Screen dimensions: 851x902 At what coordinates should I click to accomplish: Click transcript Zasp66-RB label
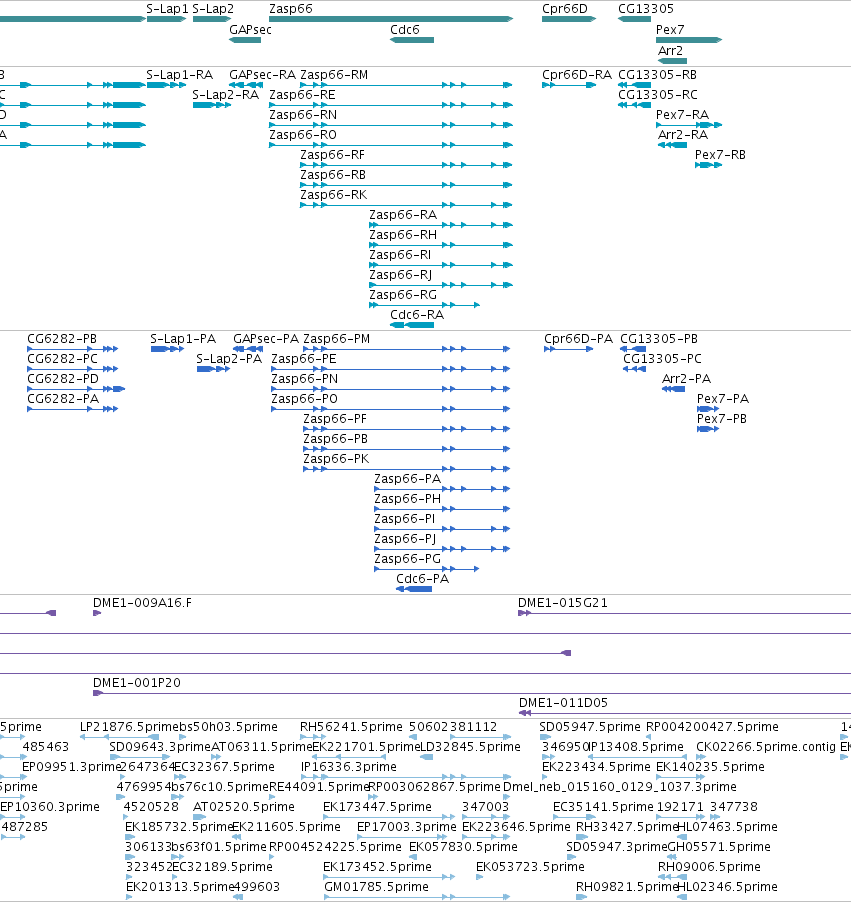click(x=333, y=175)
